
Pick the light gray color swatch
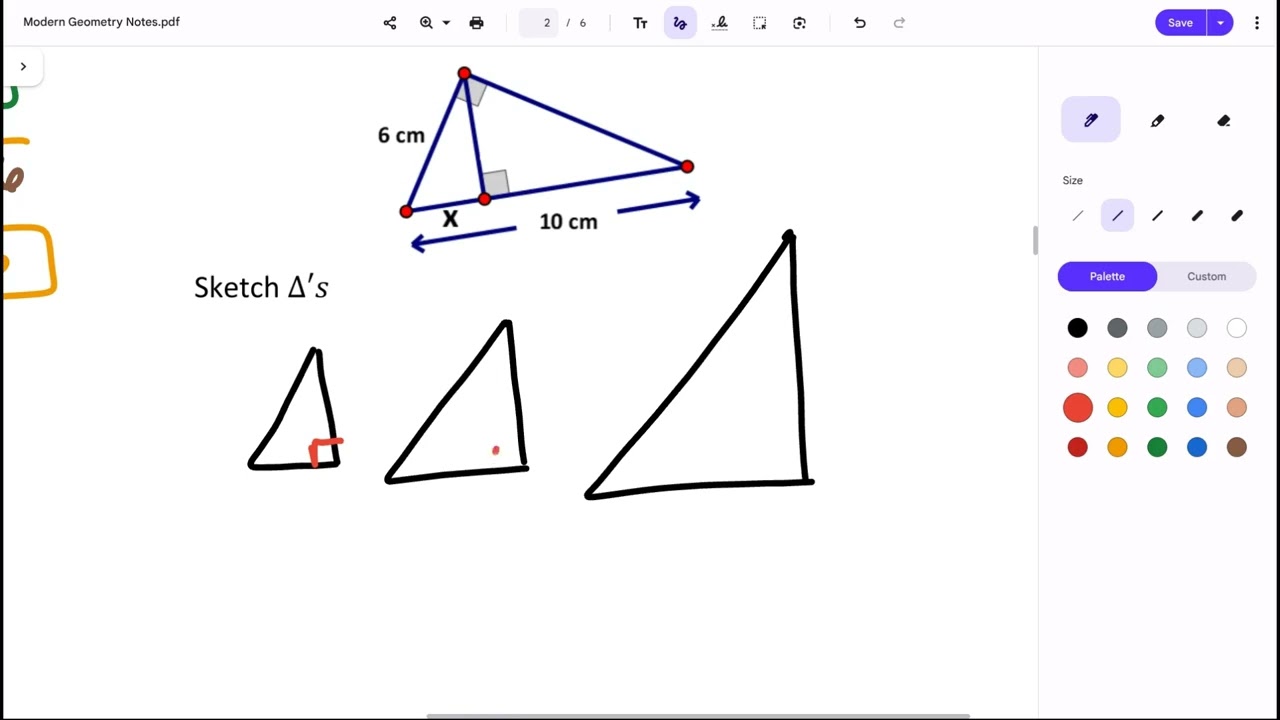click(1197, 328)
